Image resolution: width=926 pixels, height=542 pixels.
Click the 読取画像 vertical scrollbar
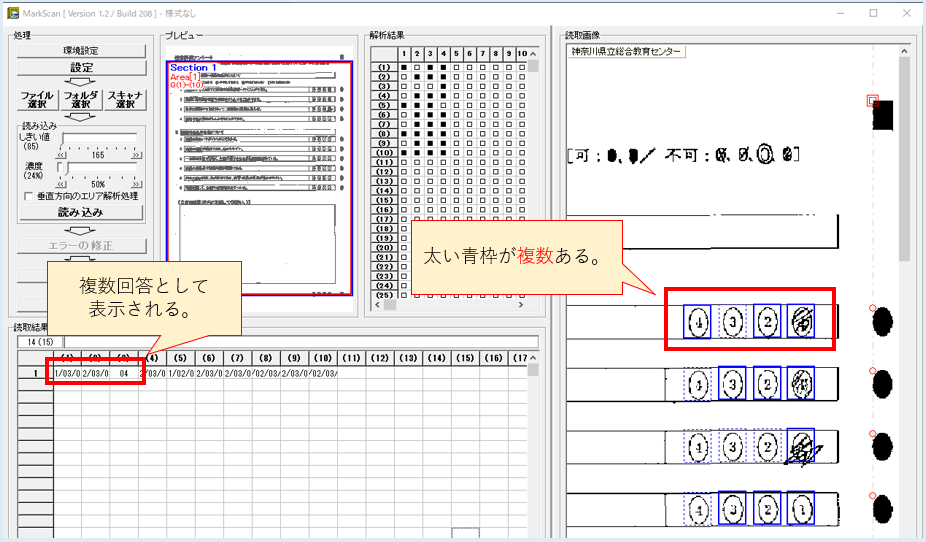click(x=905, y=300)
